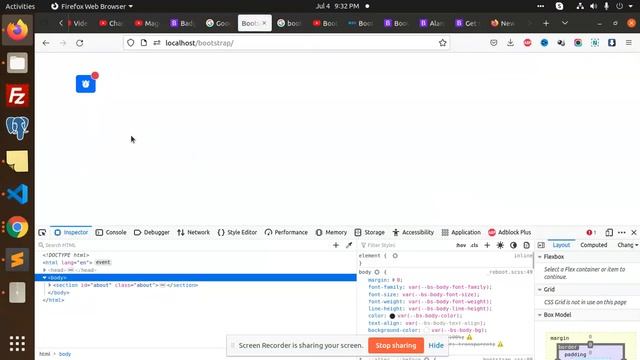Open the Accessibility tab
640x360 pixels.
point(413,233)
